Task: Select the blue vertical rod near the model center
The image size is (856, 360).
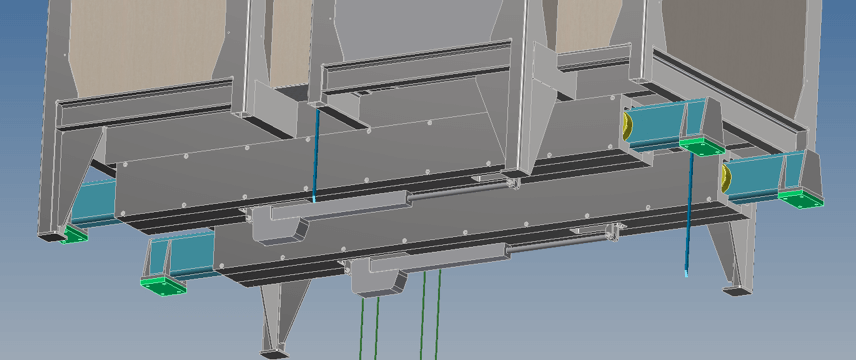Action: pos(316,154)
